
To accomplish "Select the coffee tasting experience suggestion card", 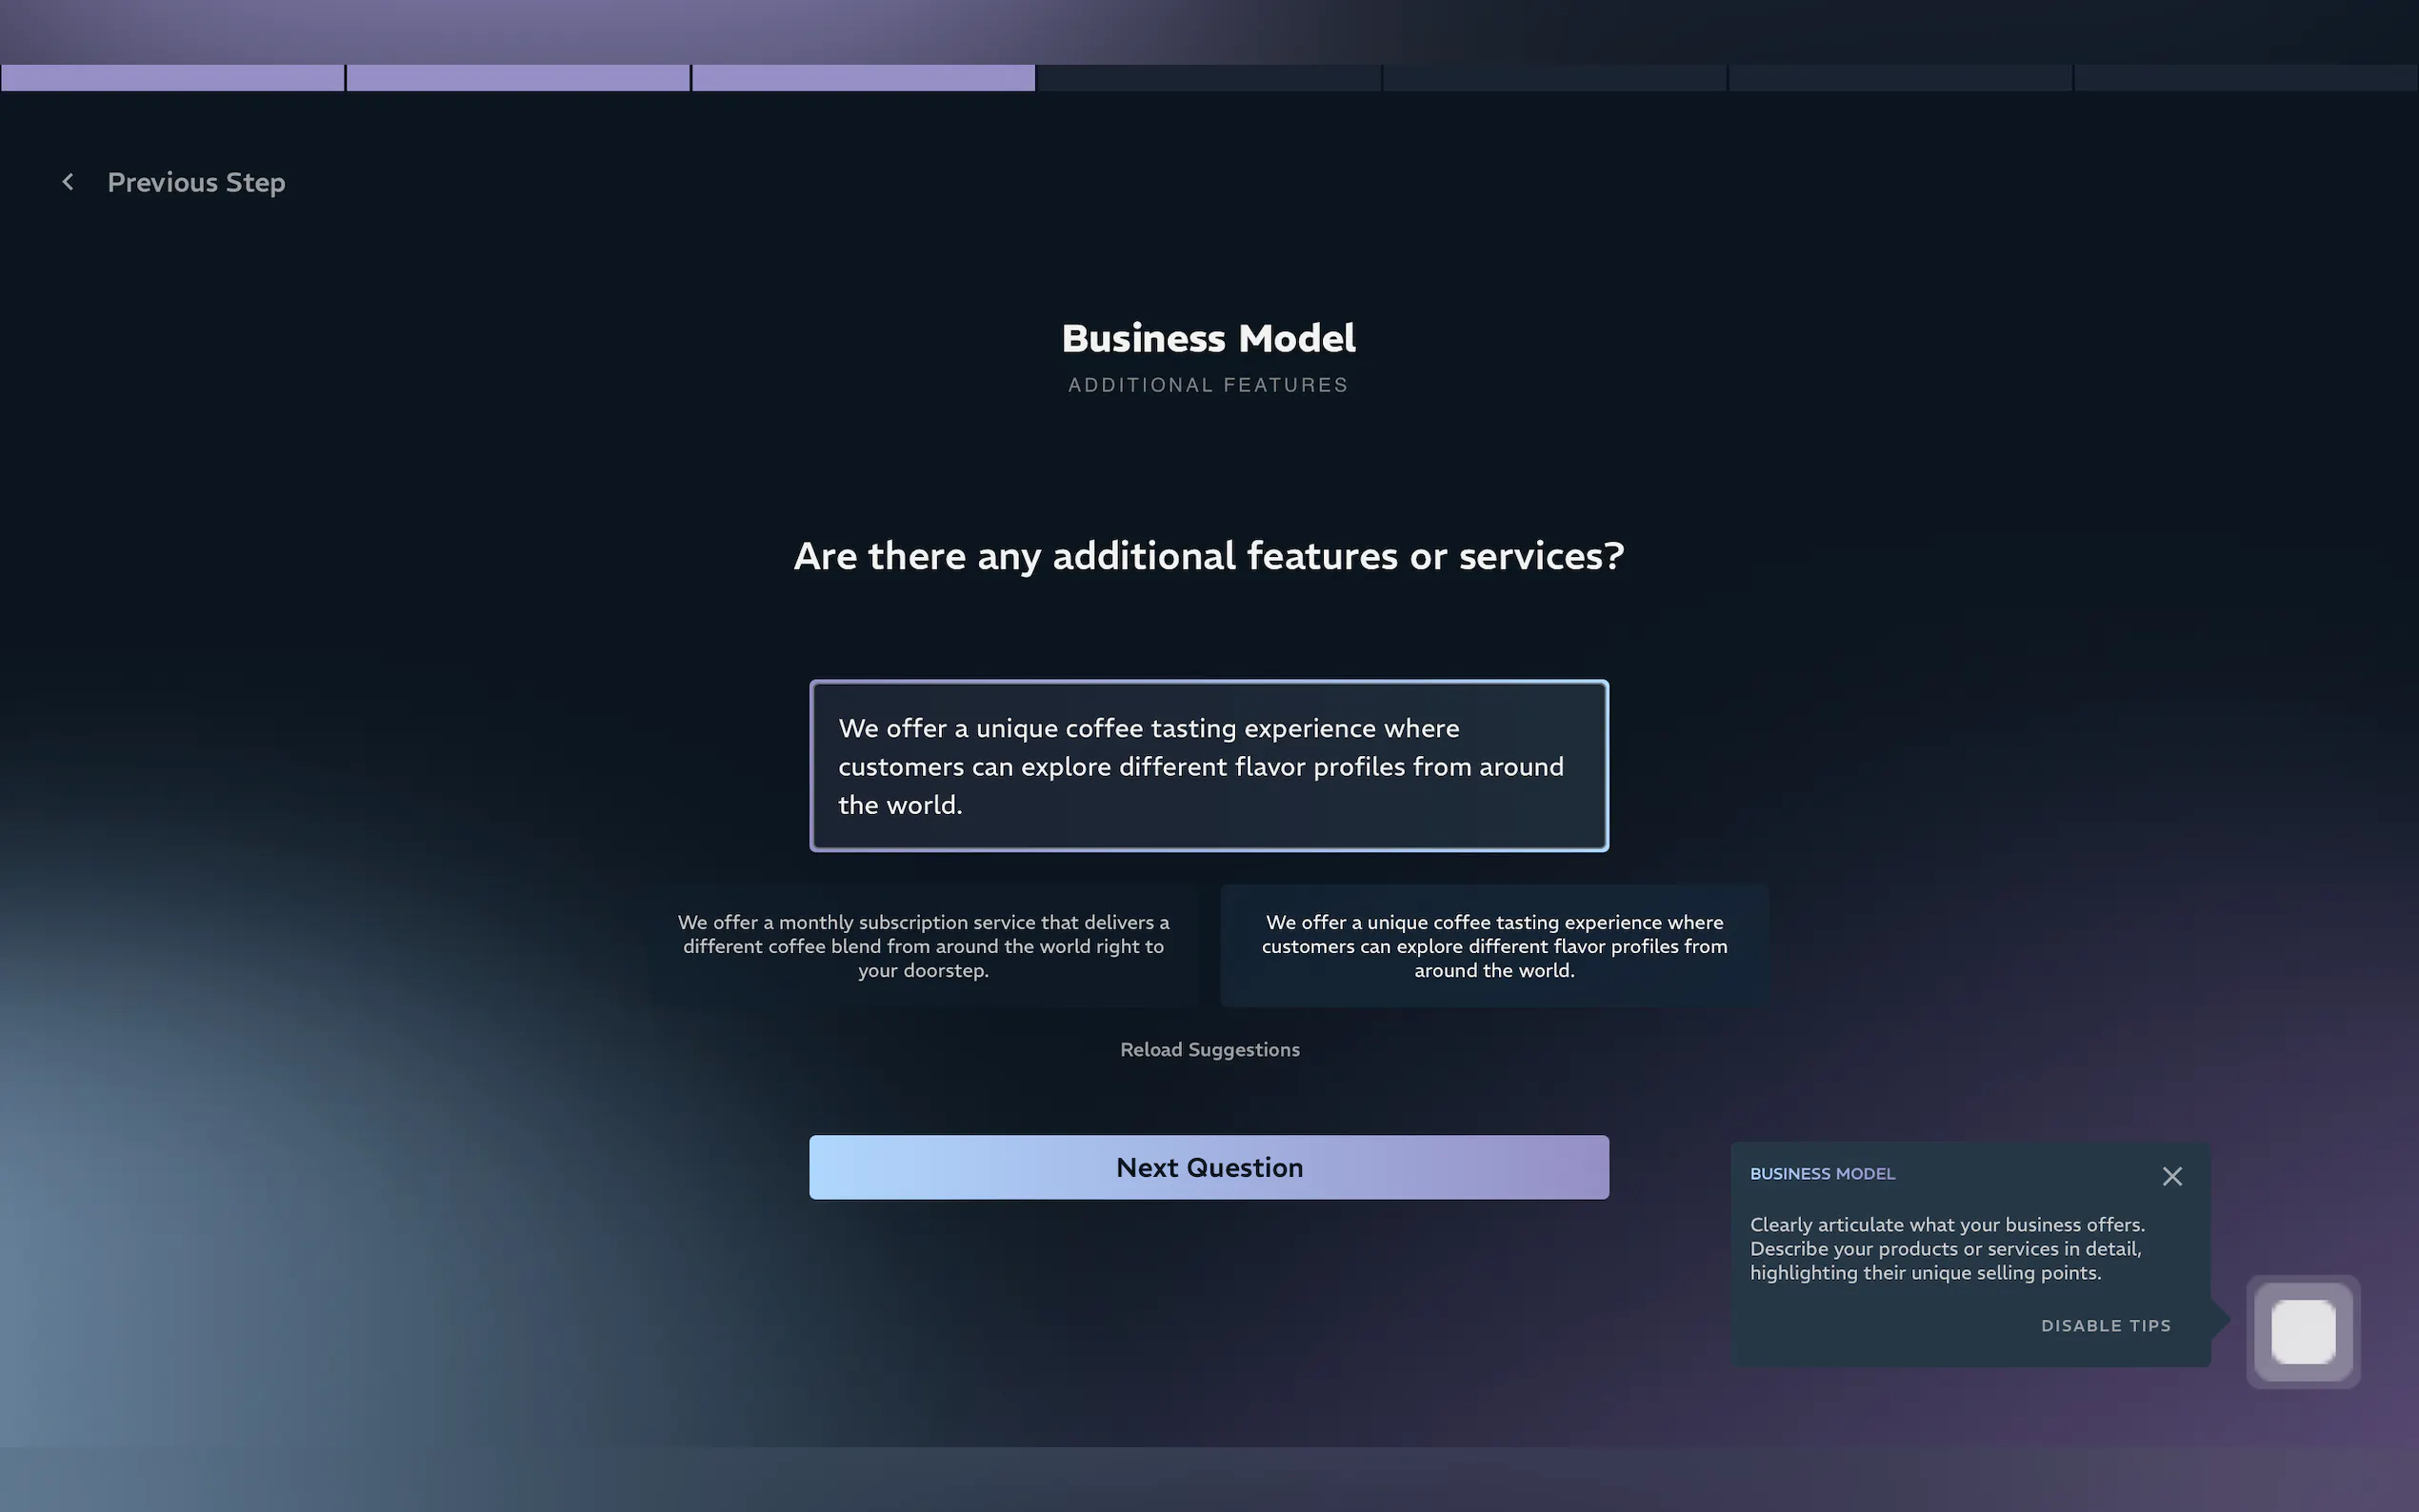I will pyautogui.click(x=1492, y=945).
